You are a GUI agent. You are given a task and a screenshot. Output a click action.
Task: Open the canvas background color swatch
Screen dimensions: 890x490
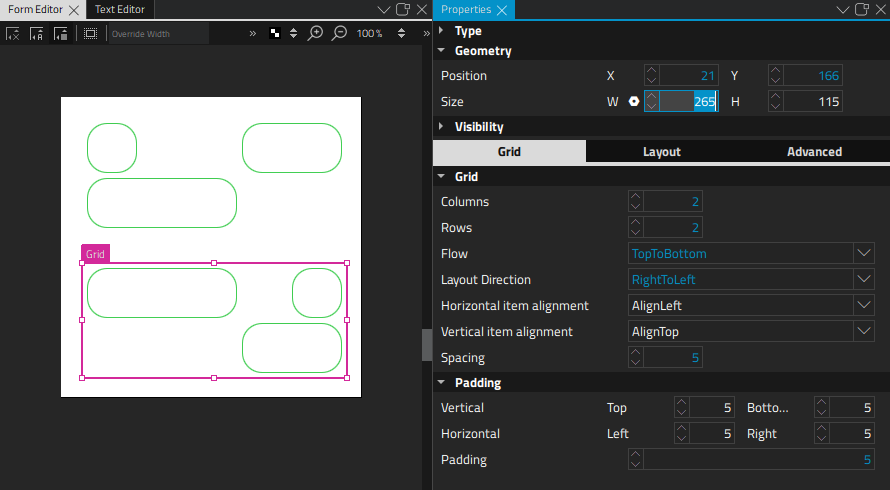click(275, 33)
